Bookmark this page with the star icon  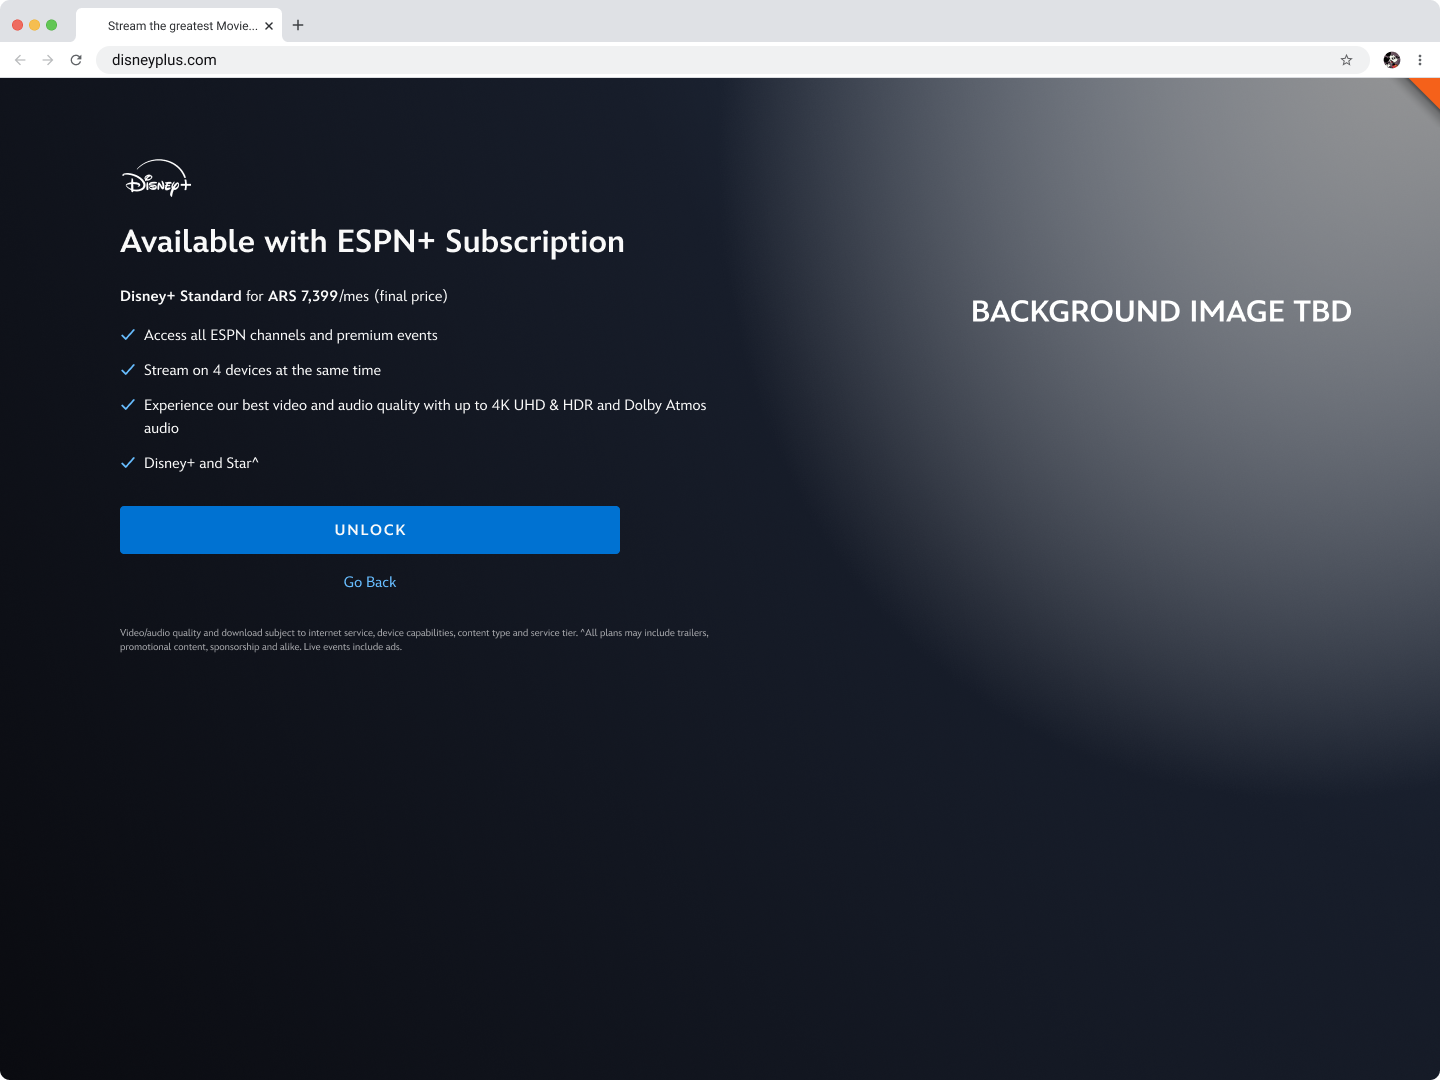(1346, 60)
